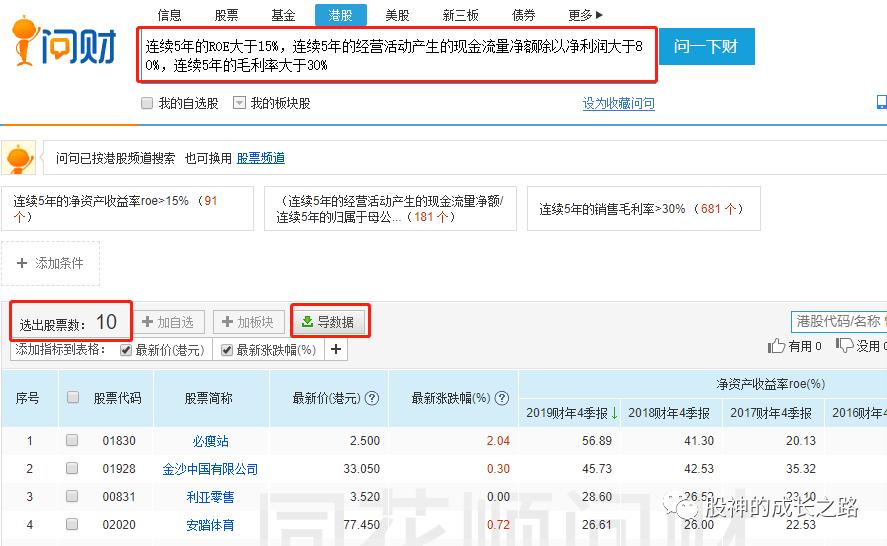Click the 净资产收益率roe(%) group header
This screenshot has width=887, height=546.
click(x=770, y=384)
